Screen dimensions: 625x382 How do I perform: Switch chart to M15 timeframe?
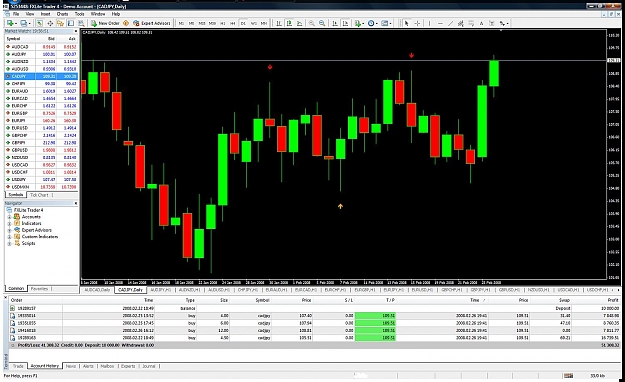tap(202, 24)
